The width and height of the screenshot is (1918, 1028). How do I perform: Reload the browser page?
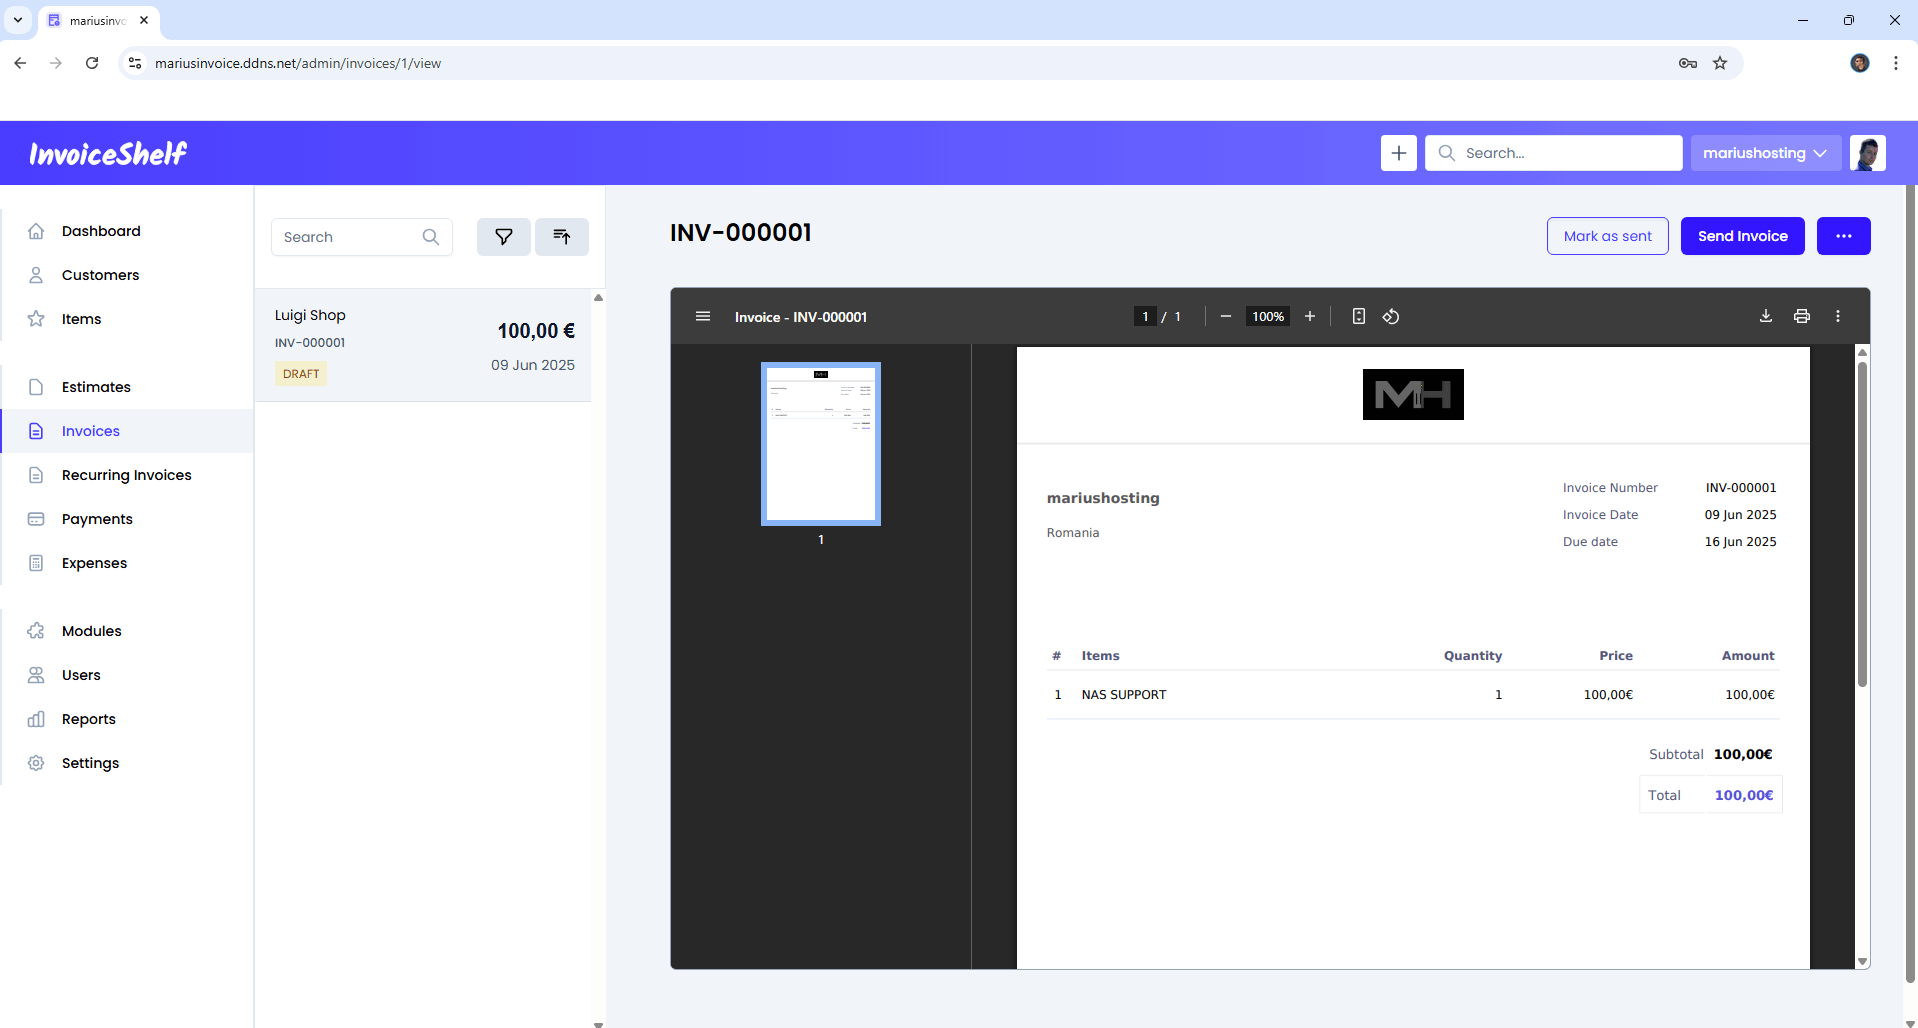tap(92, 63)
